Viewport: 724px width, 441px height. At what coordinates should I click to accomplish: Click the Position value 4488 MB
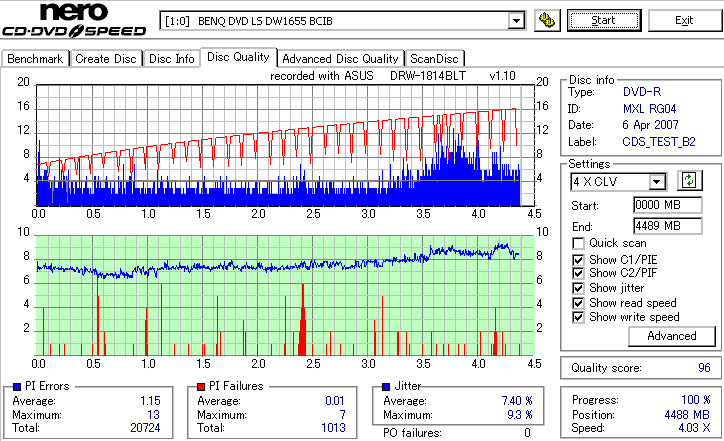click(688, 415)
